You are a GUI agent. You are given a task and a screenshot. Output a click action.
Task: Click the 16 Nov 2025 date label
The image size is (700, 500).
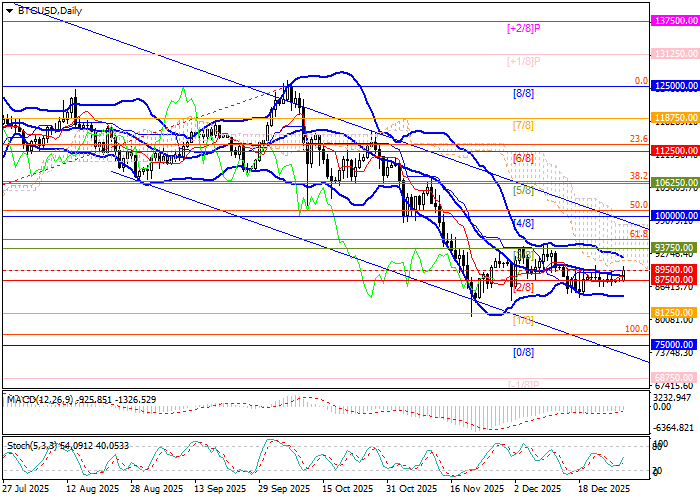(477, 489)
